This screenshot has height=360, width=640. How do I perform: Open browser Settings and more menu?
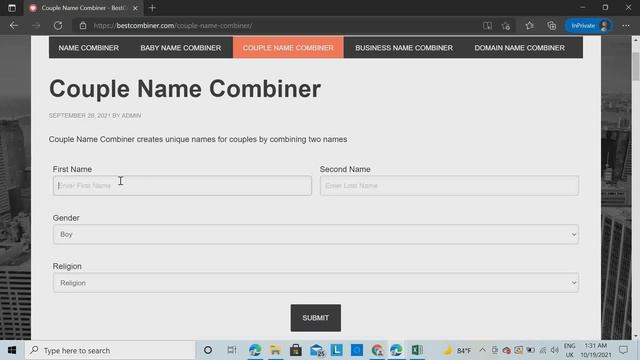(x=626, y=25)
